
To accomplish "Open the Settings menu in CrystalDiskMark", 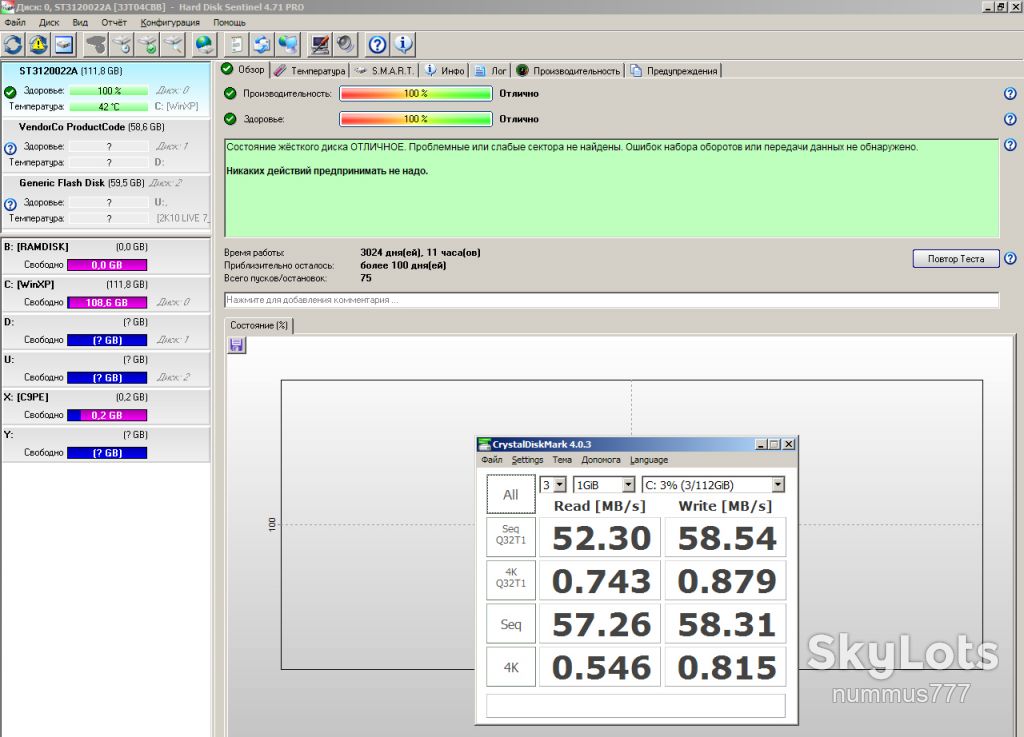I will (x=527, y=460).
